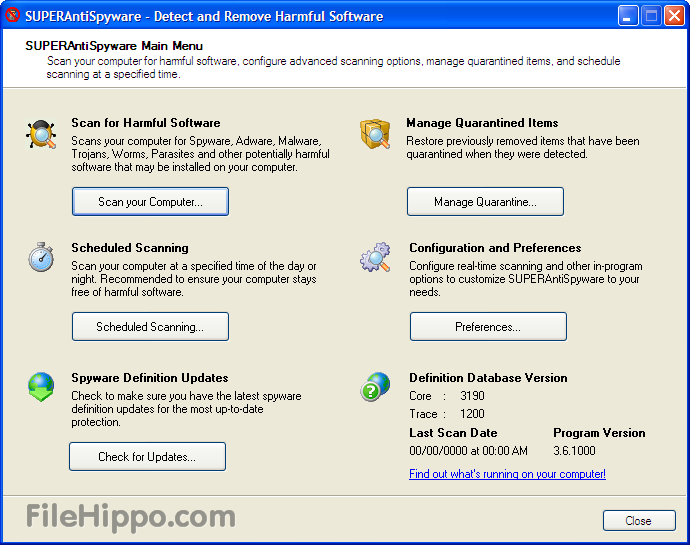
Task: Click the Configuration and Preferences heading
Action: pyautogui.click(x=495, y=248)
